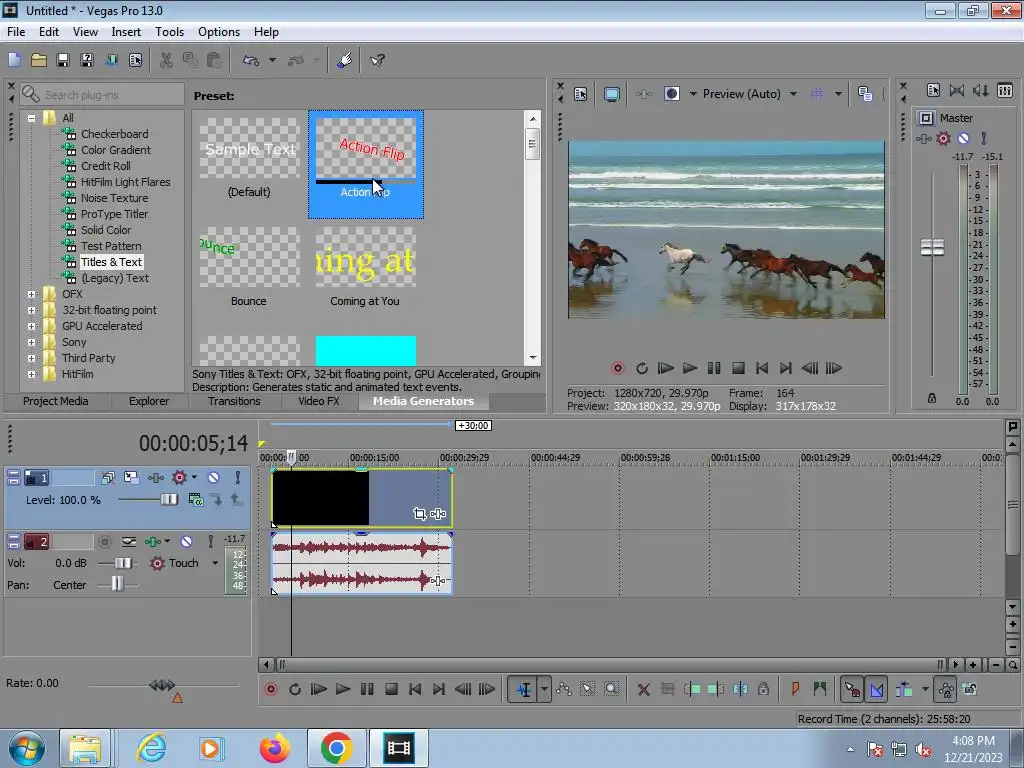Mute the Master bus output
Image resolution: width=1024 pixels, height=768 pixels.
963,138
